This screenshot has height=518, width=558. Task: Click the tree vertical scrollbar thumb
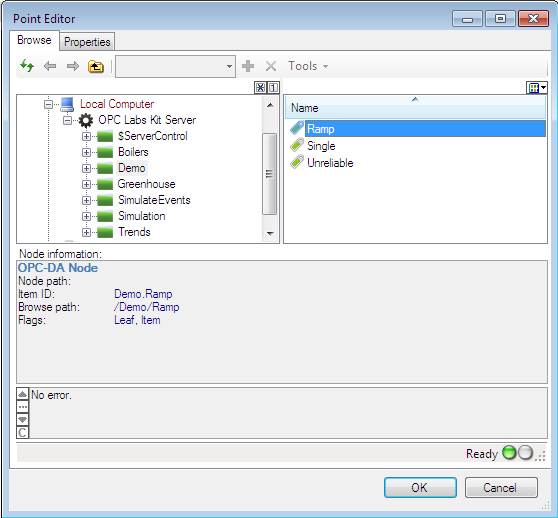[269, 174]
